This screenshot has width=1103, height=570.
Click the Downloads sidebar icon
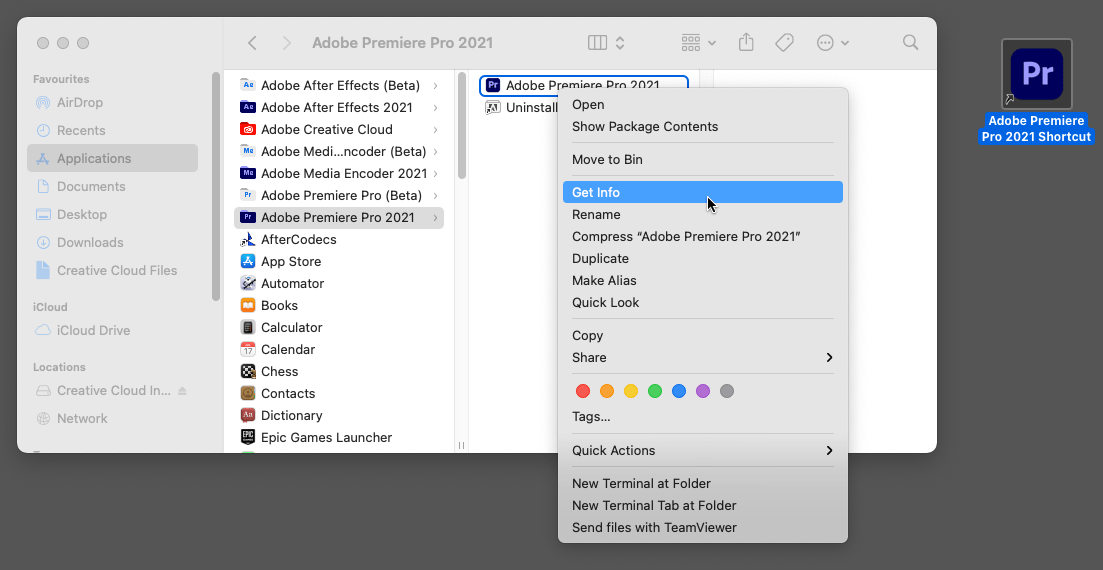coord(43,243)
